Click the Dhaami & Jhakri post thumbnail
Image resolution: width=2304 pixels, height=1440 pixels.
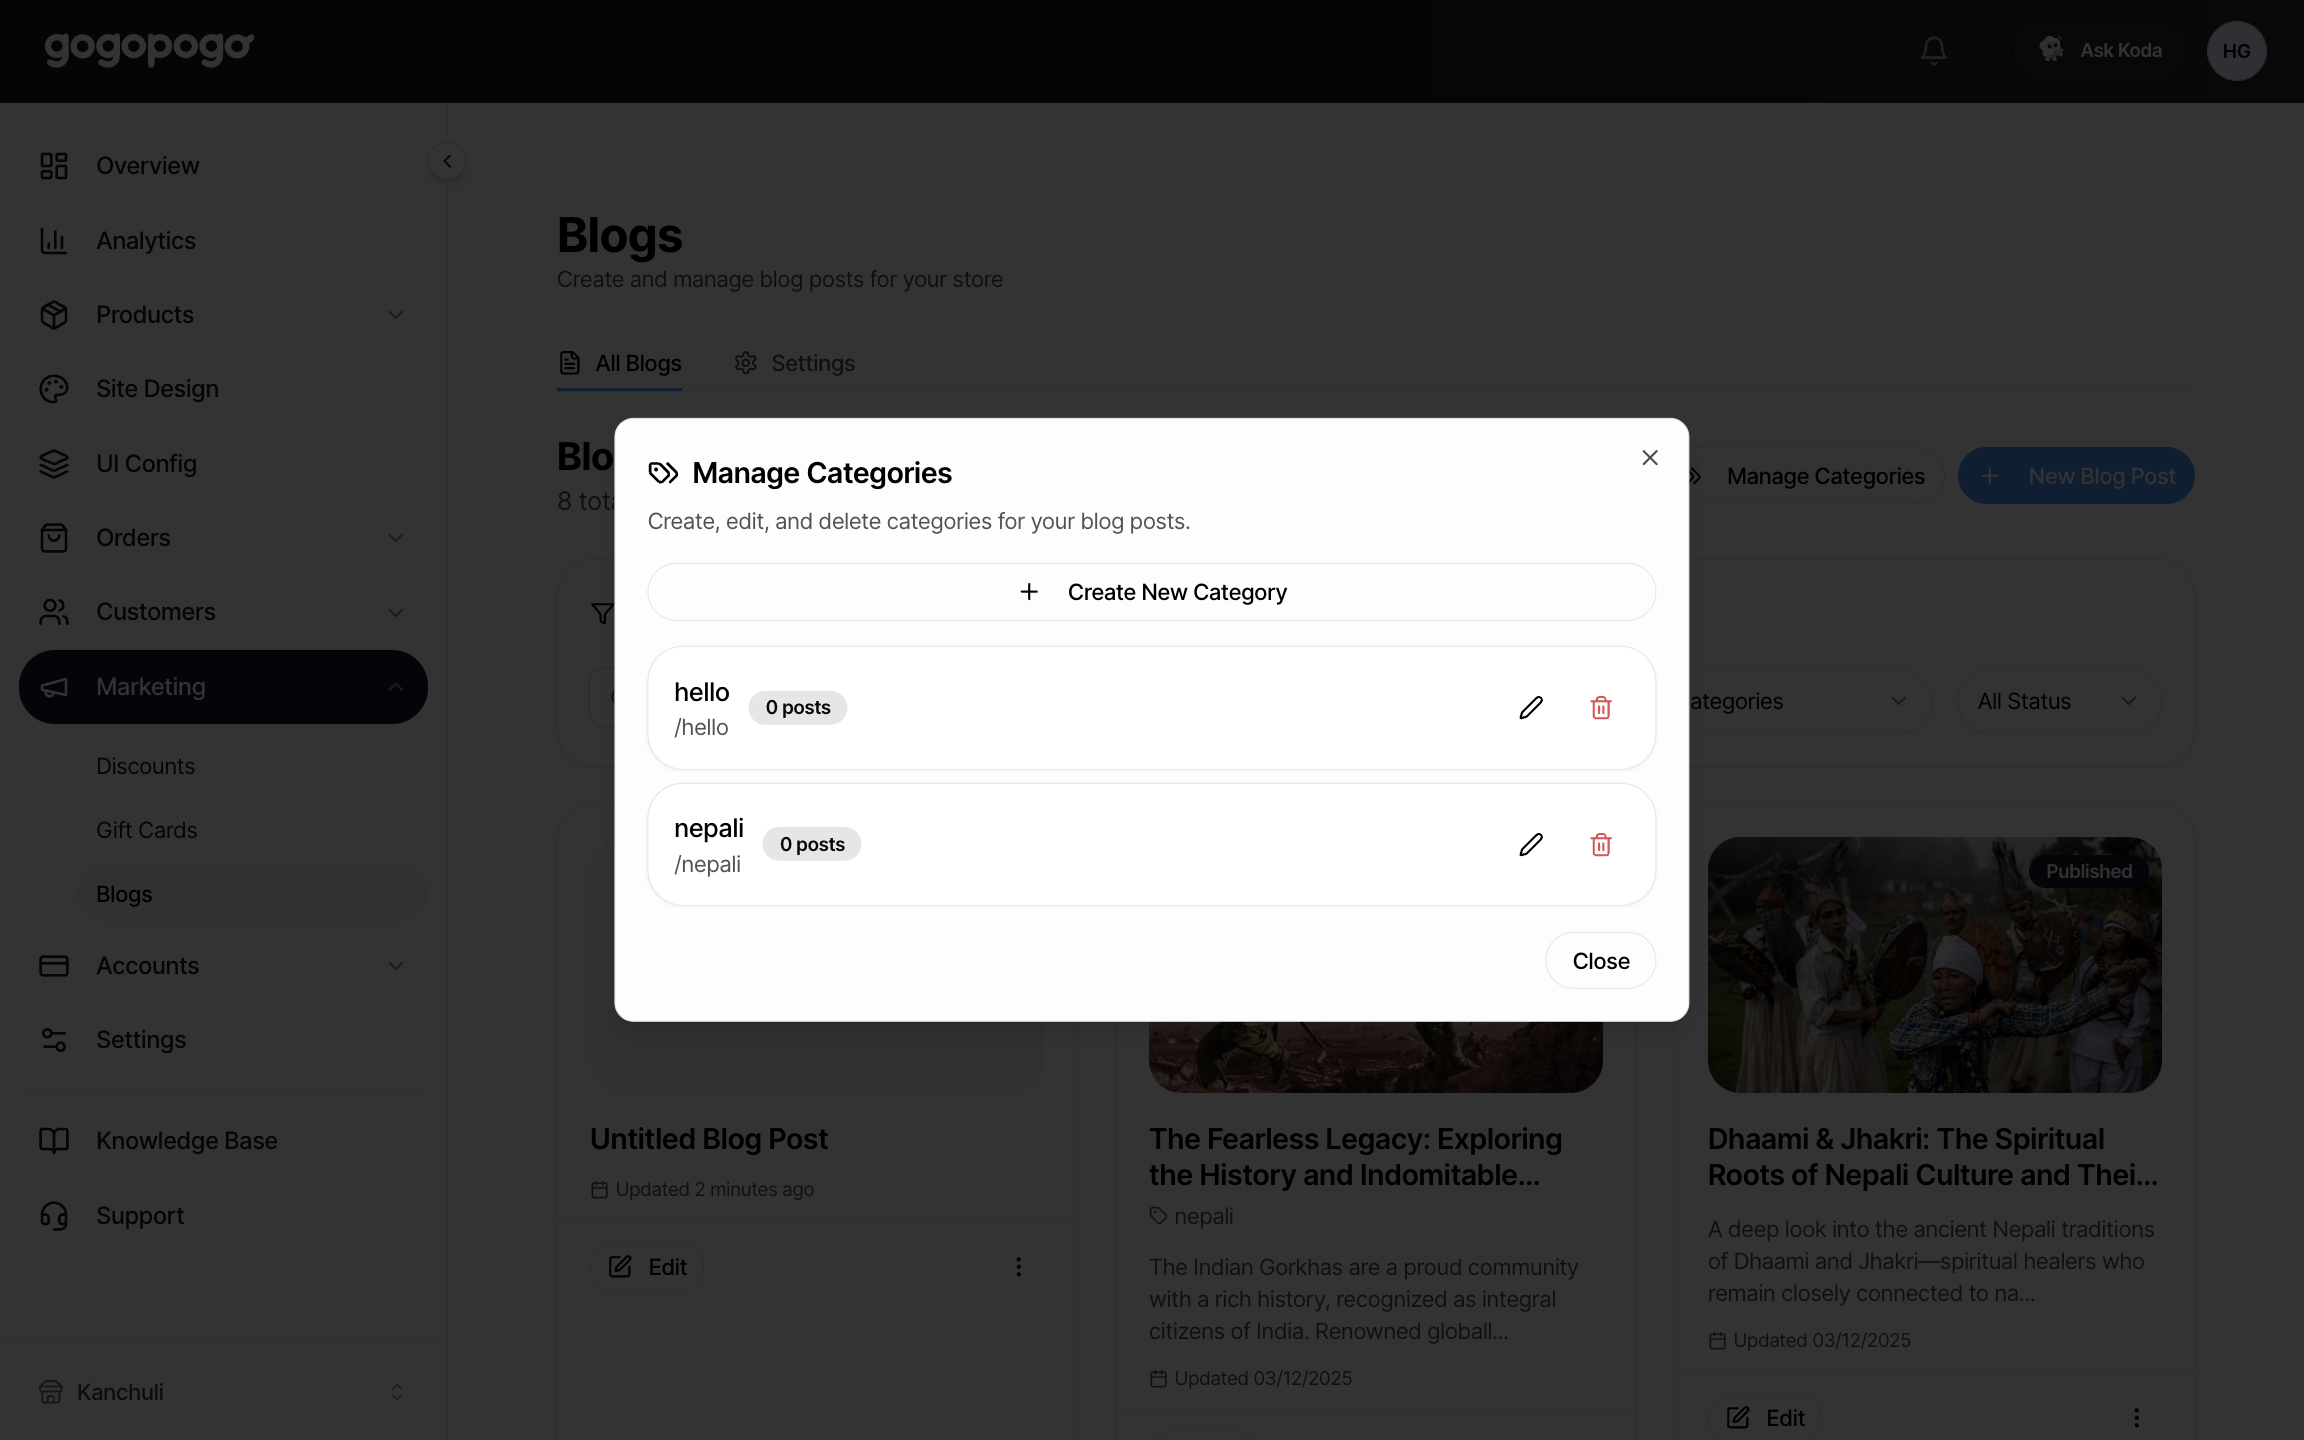pos(1934,964)
